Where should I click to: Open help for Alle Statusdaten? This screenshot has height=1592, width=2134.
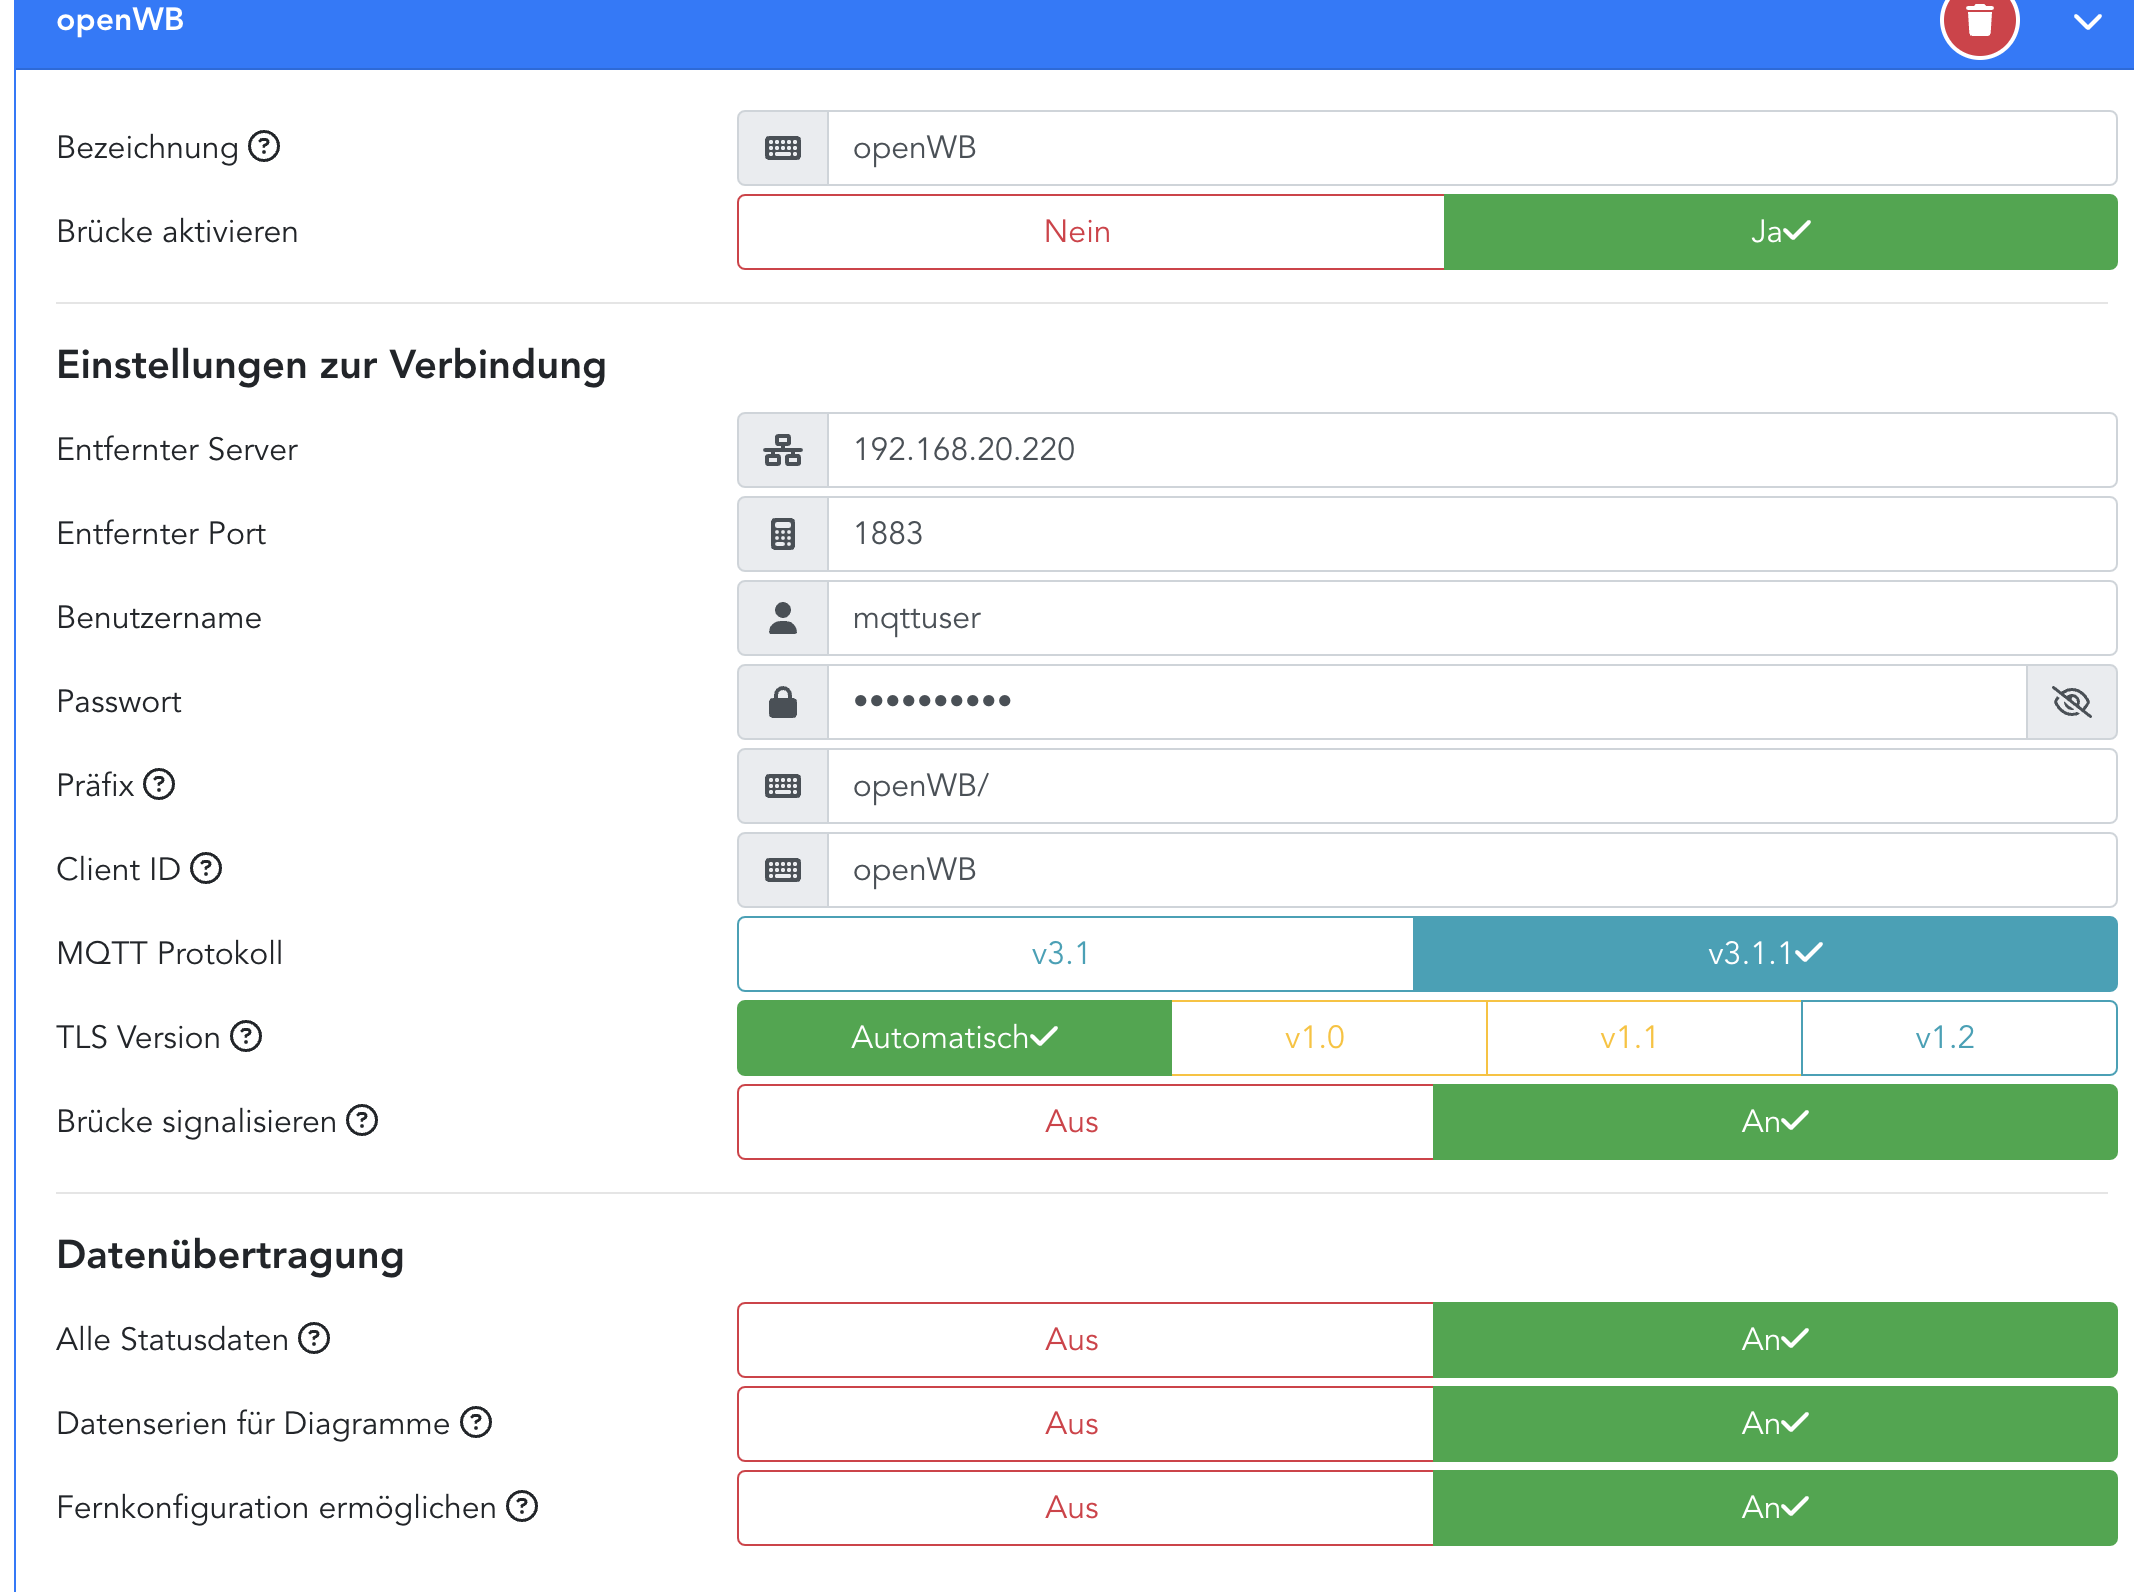click(x=314, y=1339)
